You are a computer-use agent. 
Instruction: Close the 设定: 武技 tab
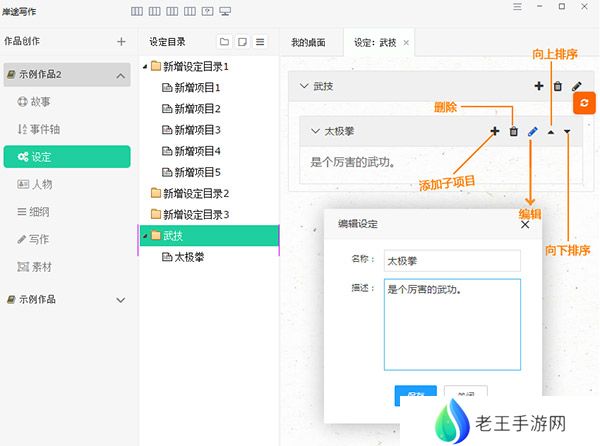[x=406, y=43]
